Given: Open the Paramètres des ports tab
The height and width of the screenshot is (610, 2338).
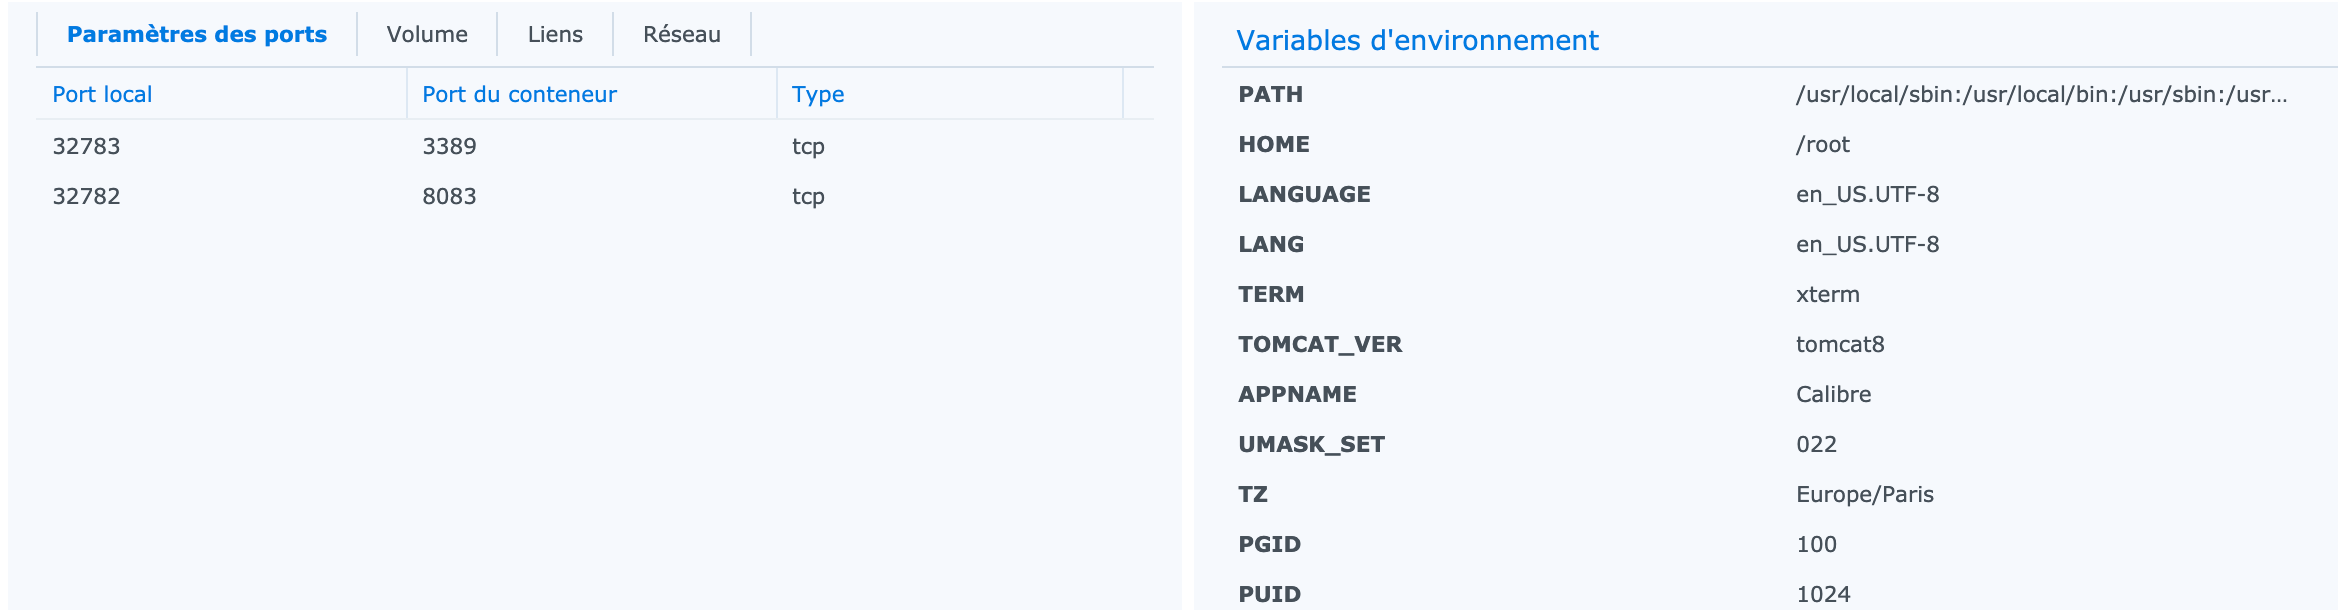Looking at the screenshot, I should pyautogui.click(x=197, y=35).
